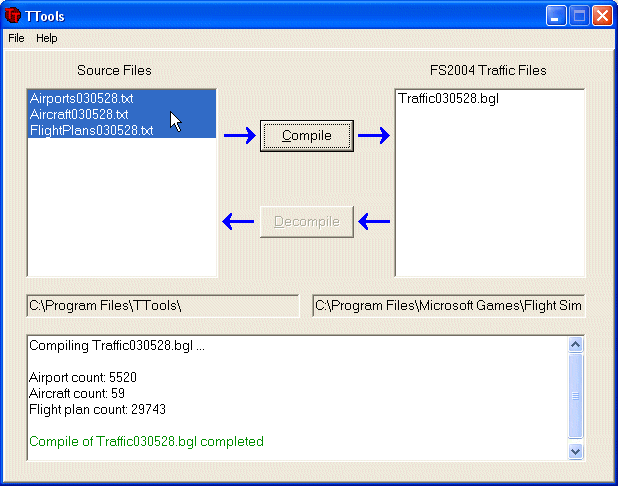Click the grayed-out Decompile button
Image resolution: width=618 pixels, height=486 pixels.
(x=307, y=221)
